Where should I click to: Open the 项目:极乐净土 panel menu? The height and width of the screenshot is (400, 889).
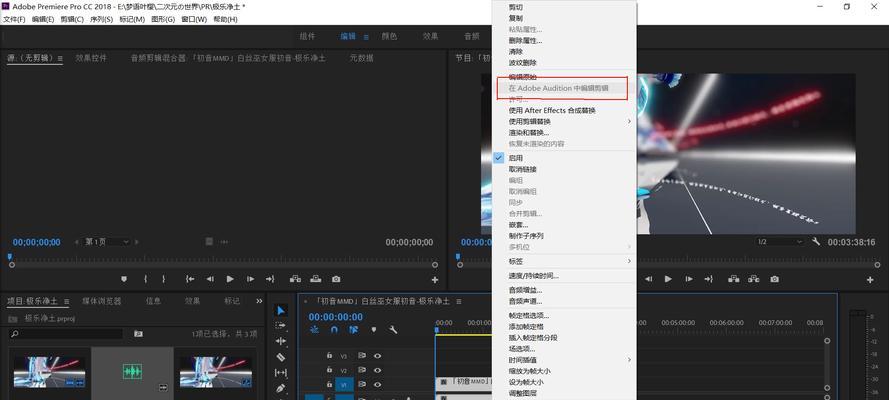pyautogui.click(x=66, y=301)
